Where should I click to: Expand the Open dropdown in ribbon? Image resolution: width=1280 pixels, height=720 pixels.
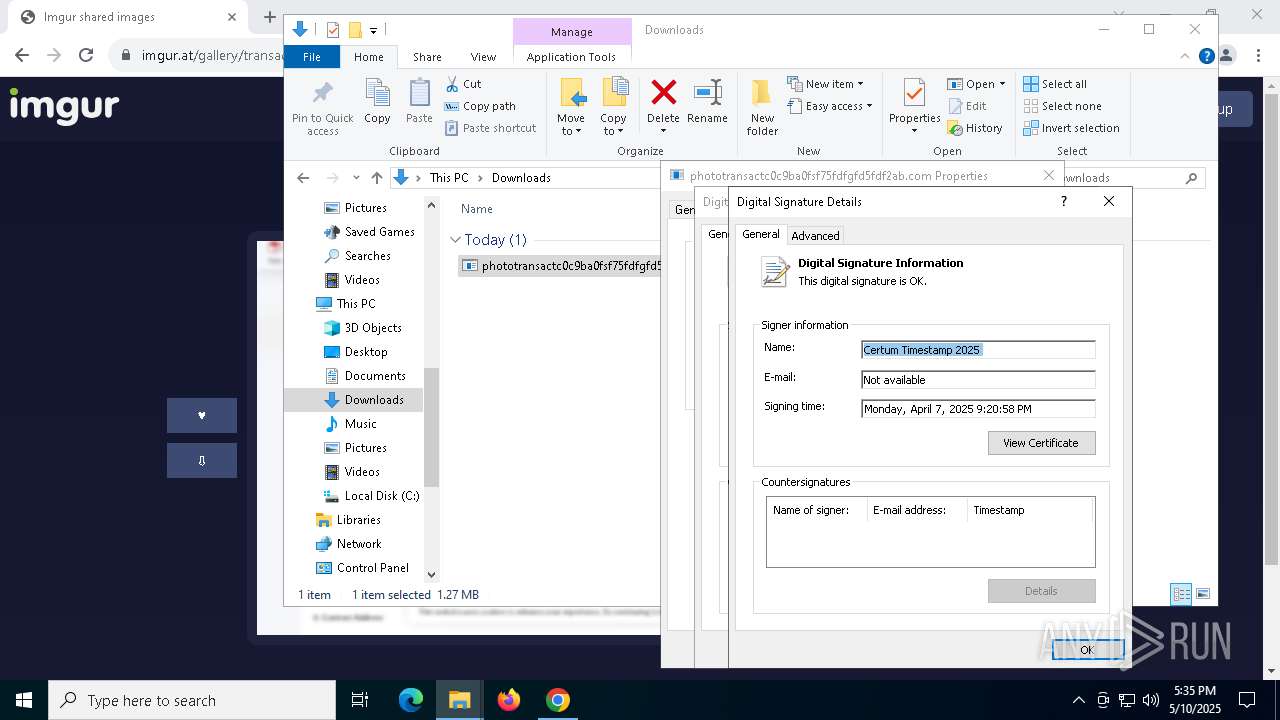[976, 84]
